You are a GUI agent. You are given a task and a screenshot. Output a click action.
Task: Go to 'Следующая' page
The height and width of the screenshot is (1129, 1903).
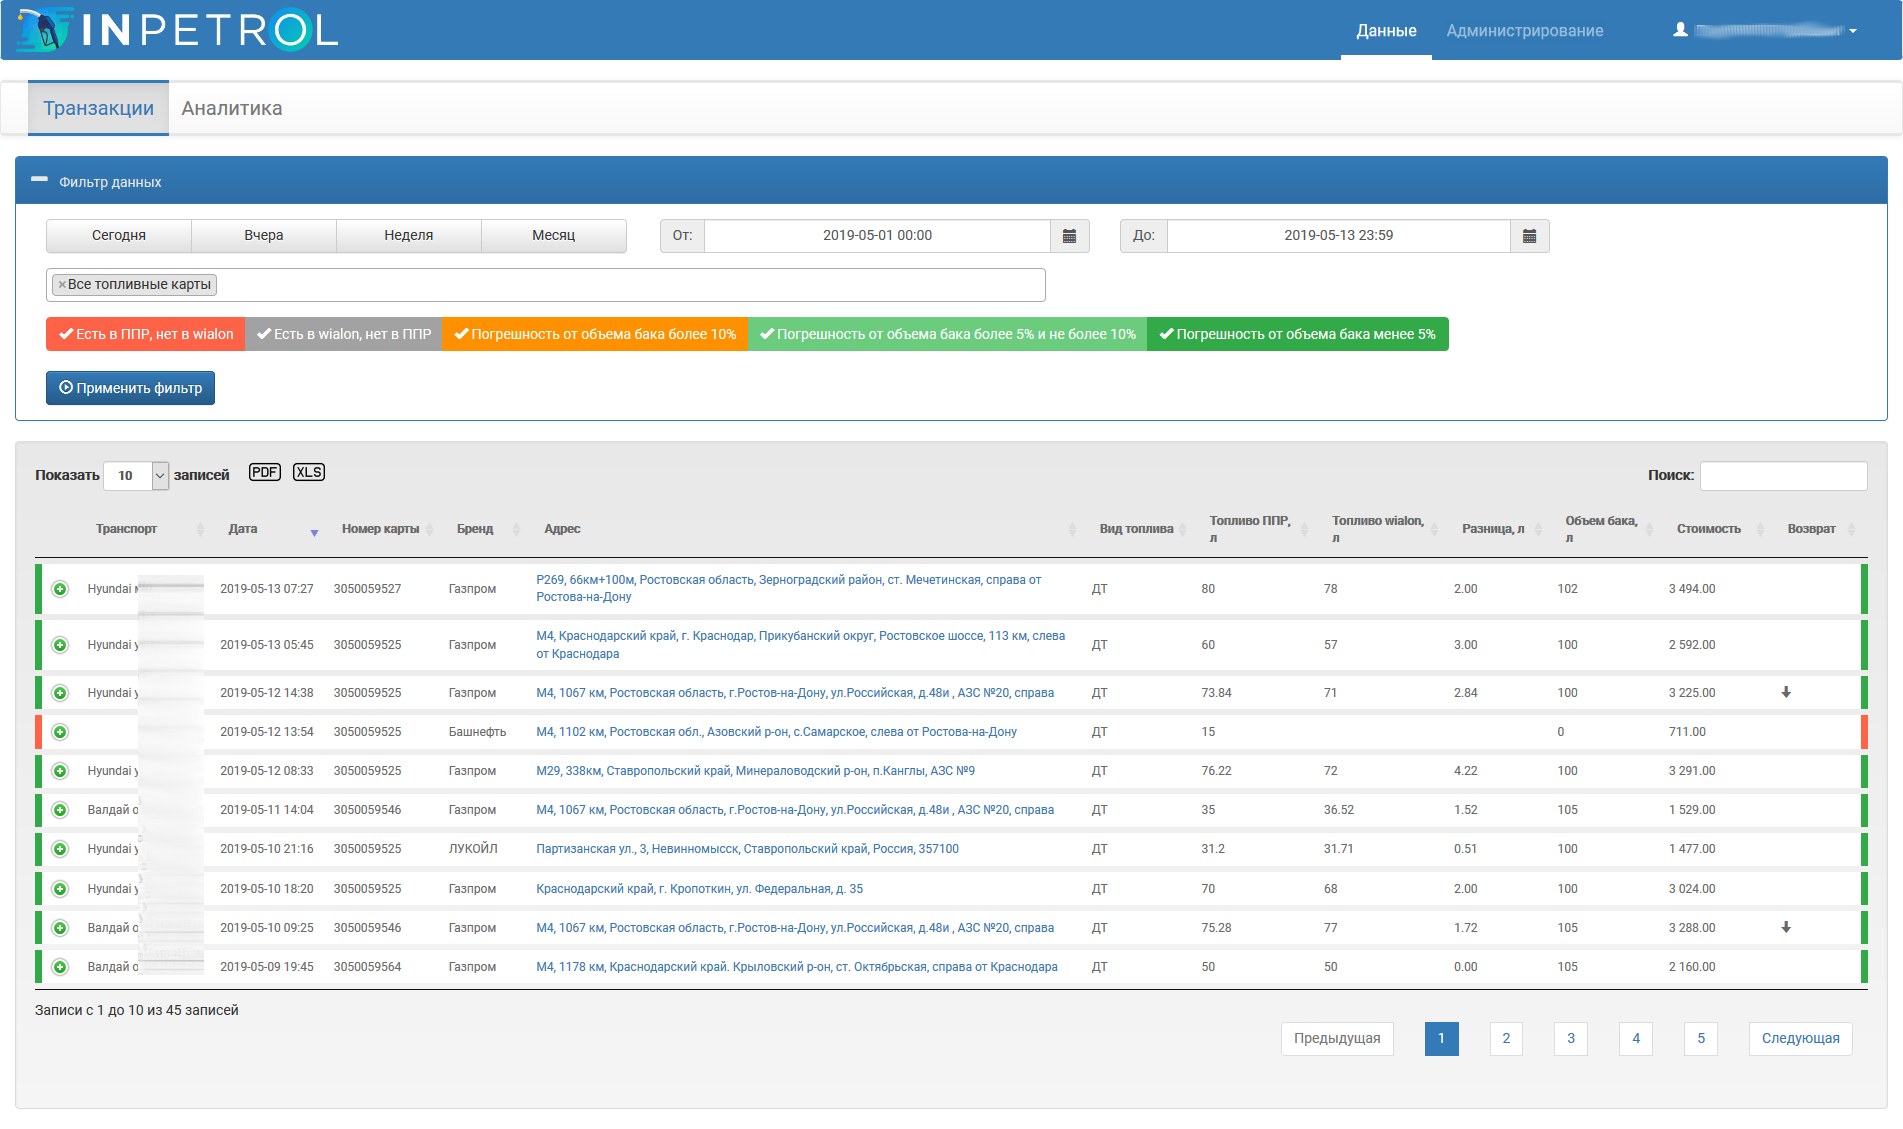click(1801, 1039)
